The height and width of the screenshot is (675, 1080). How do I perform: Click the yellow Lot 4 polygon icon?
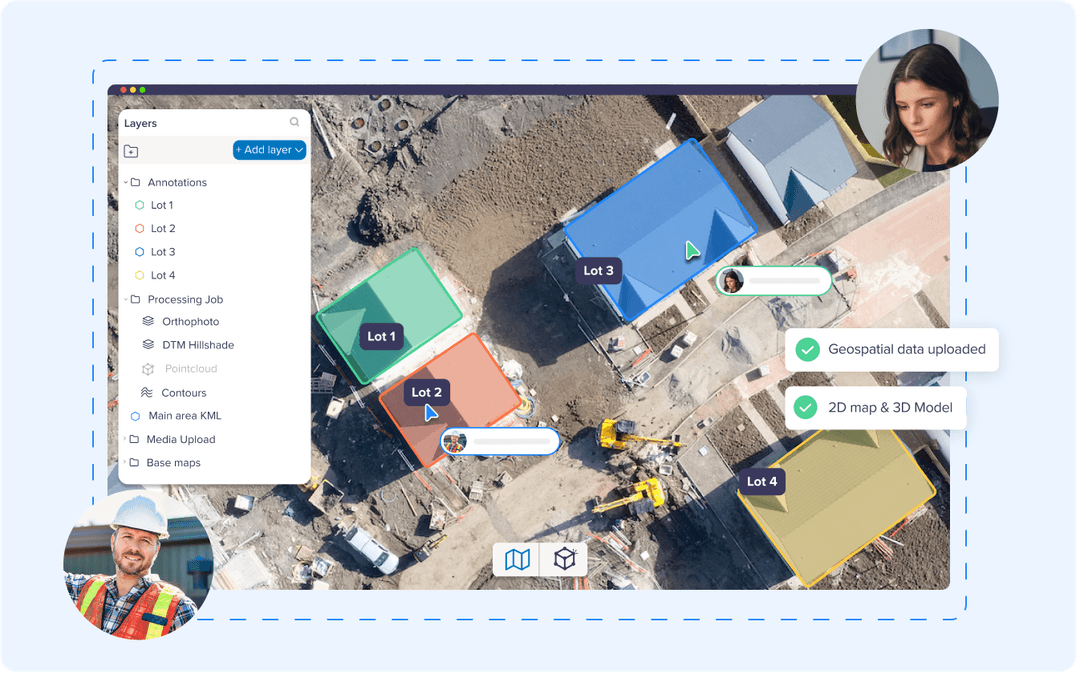coord(139,276)
